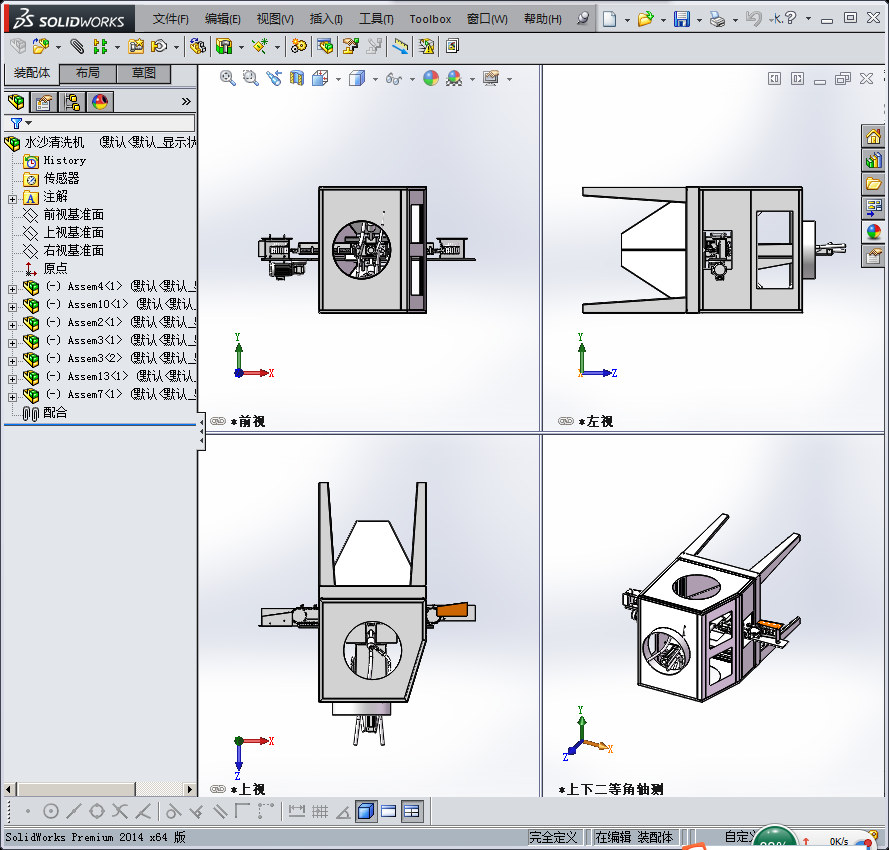Click the Instant3D icon in toolbar

click(x=400, y=46)
